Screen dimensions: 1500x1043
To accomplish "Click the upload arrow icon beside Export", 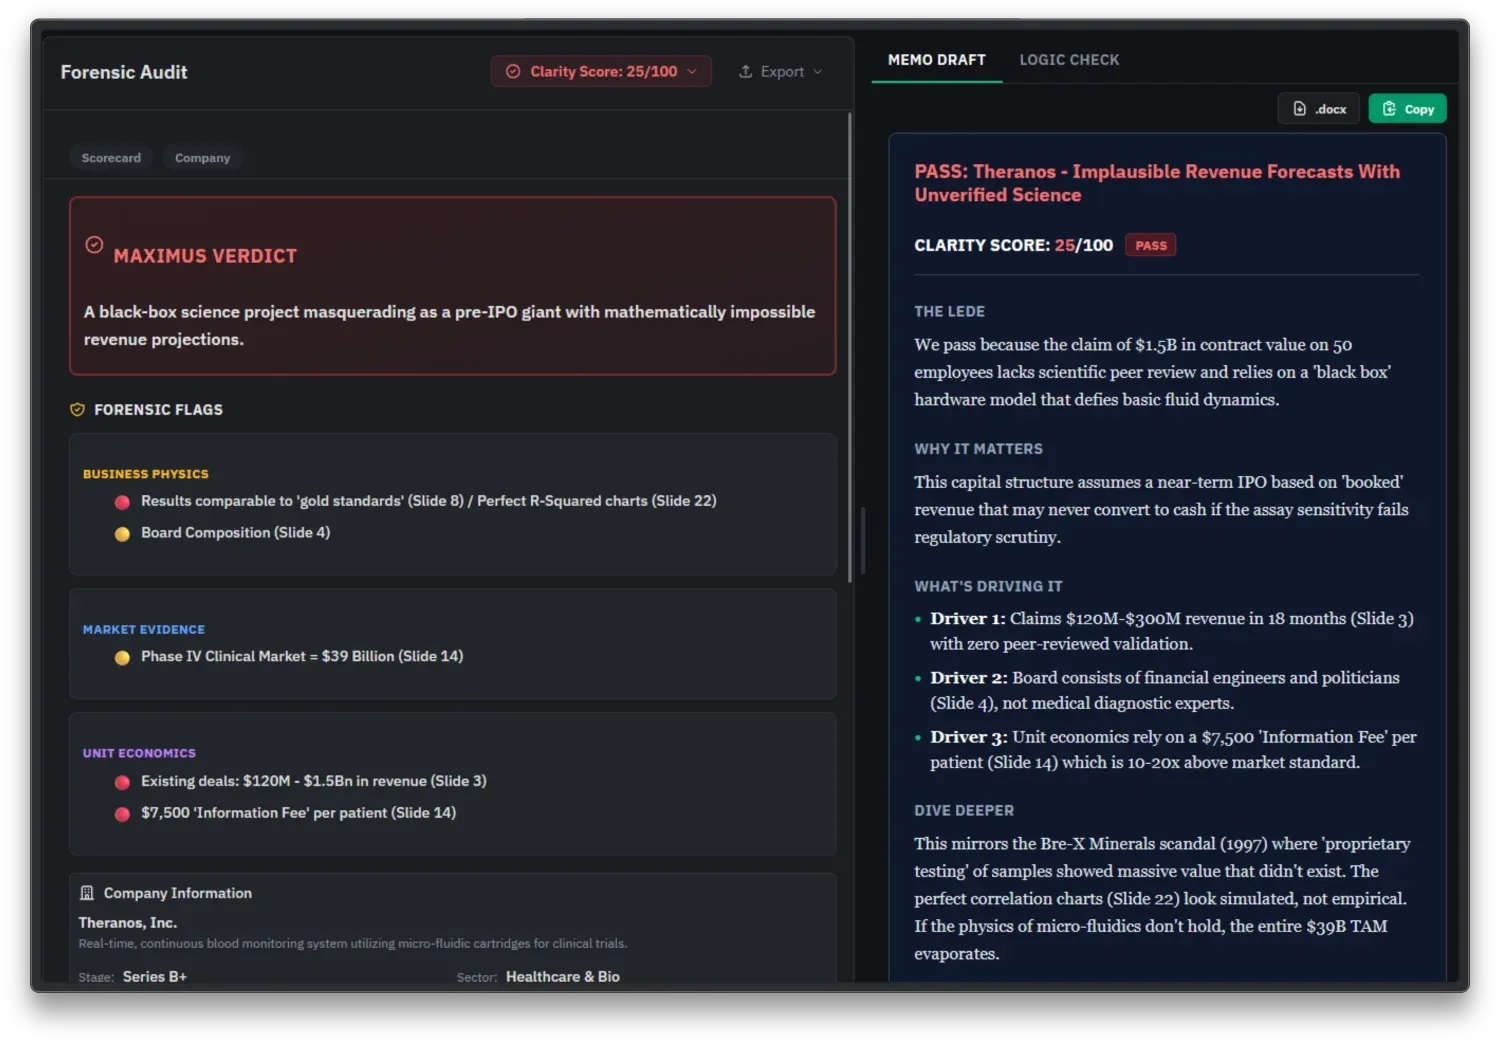I will point(744,71).
